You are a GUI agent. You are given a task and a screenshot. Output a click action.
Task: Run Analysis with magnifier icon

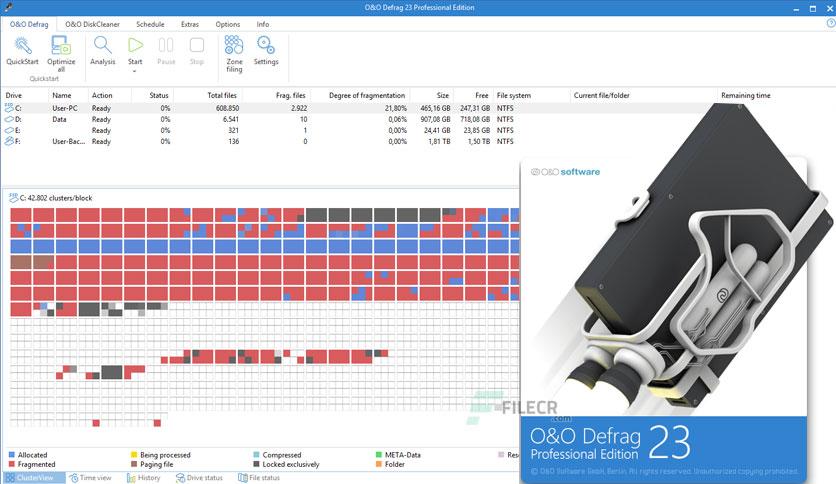coord(102,46)
